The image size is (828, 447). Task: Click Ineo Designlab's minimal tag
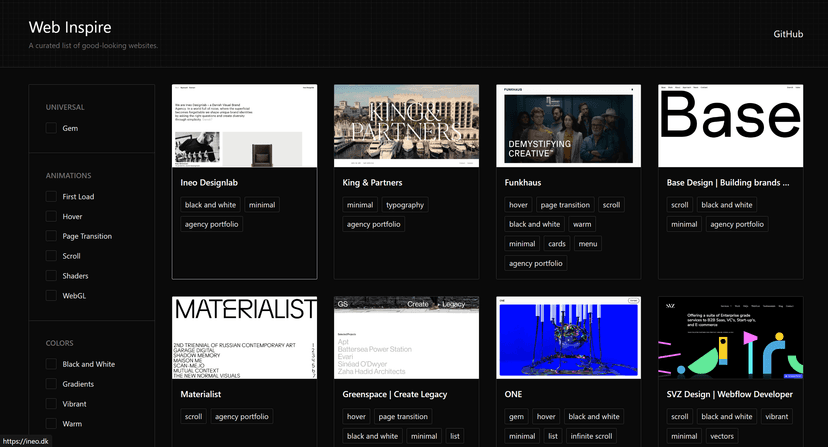262,204
